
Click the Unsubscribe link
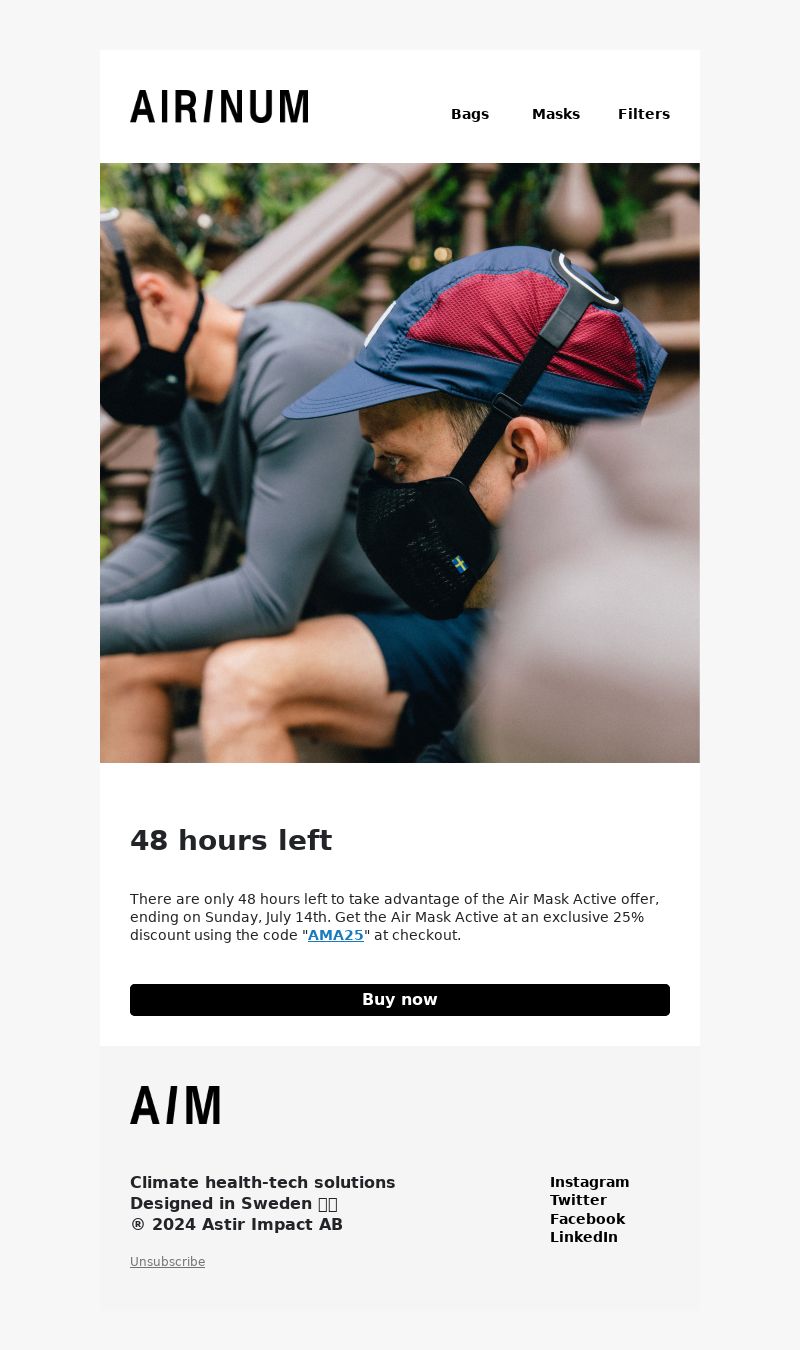point(167,1262)
